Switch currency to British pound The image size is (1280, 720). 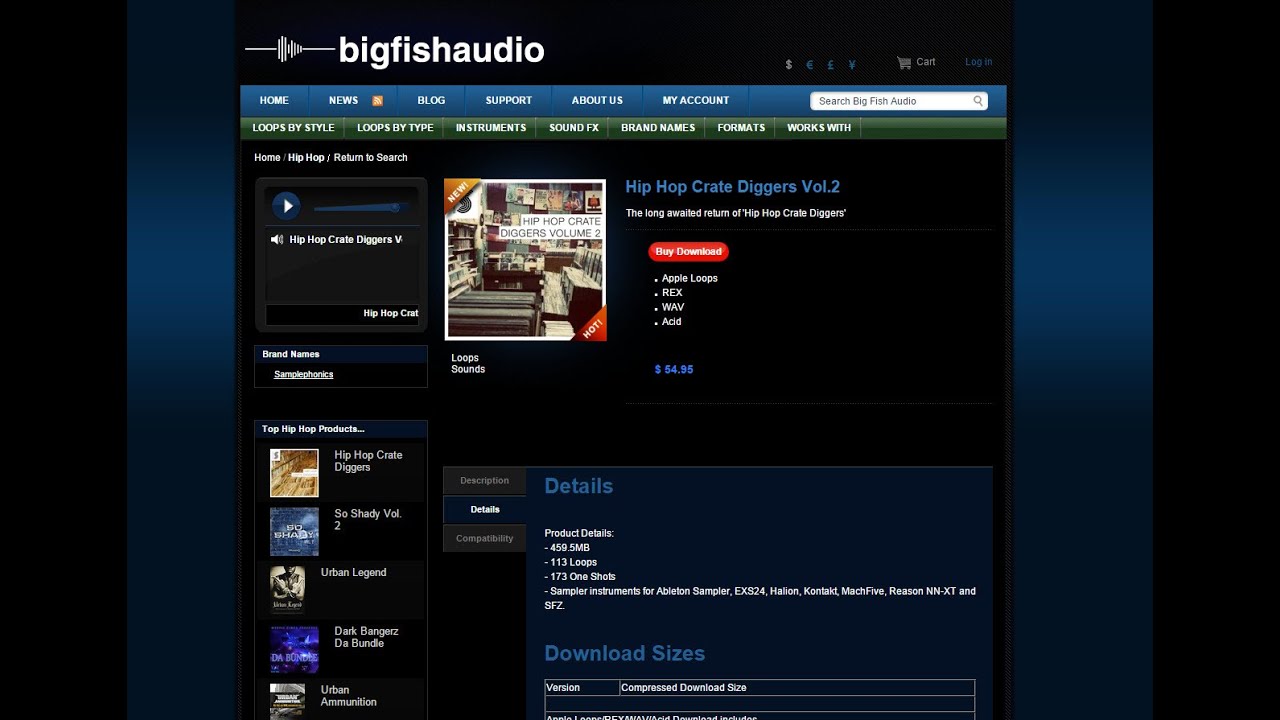[831, 65]
